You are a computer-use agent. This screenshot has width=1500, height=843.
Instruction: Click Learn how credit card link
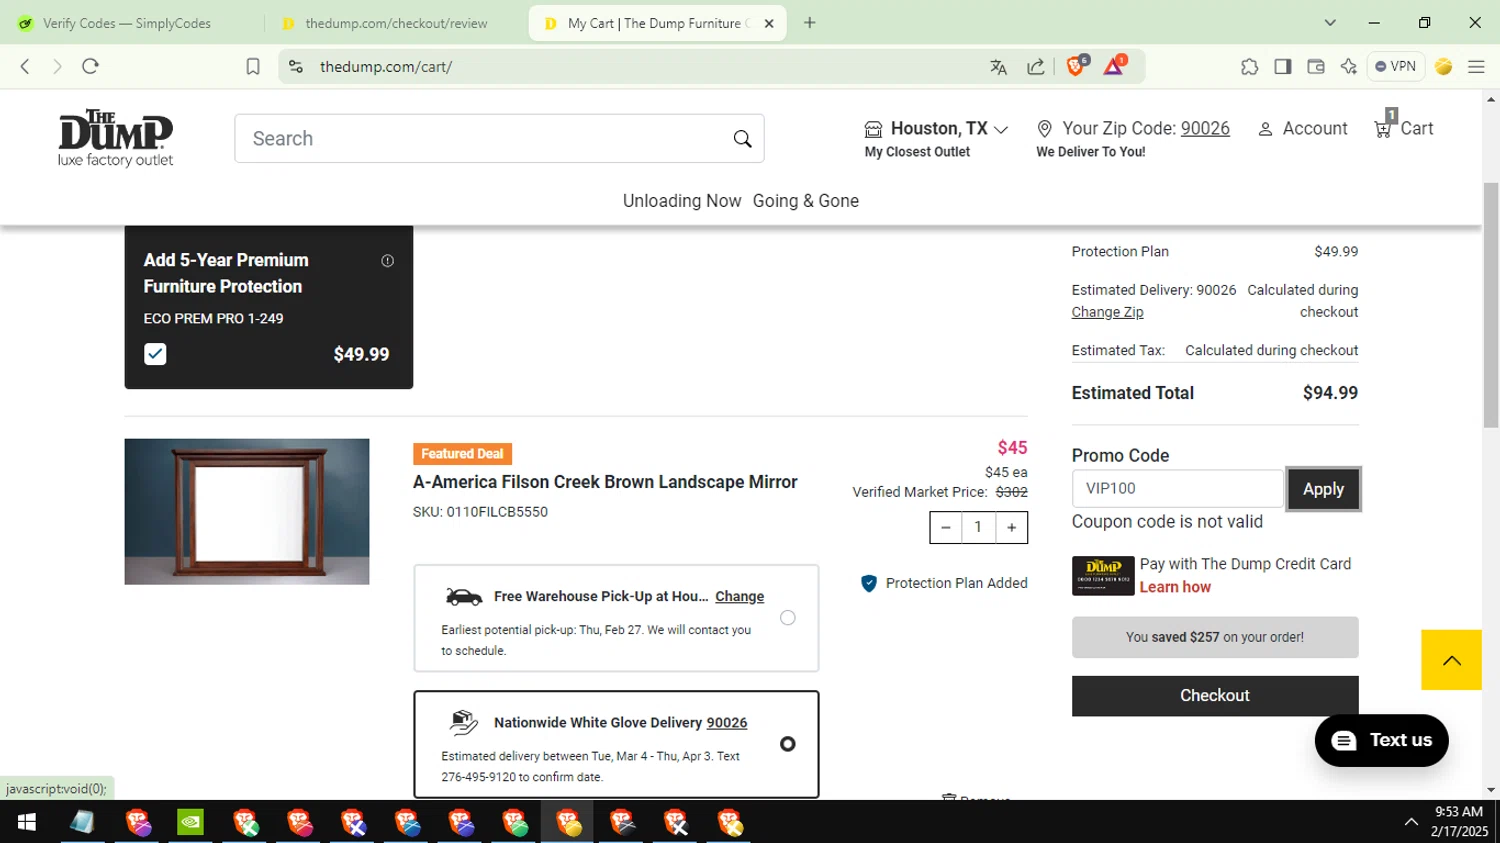(1175, 587)
